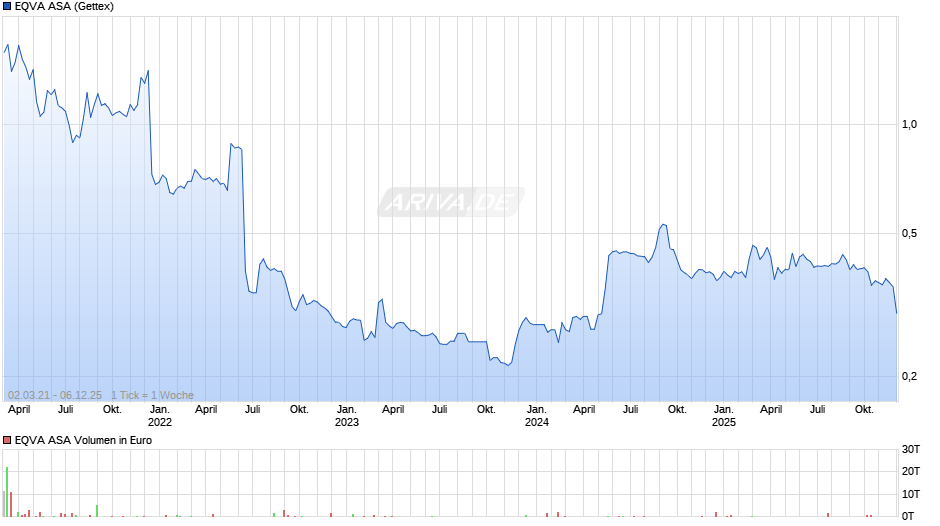Click the '0T' volume axis label
The height and width of the screenshot is (526, 940).
[908, 516]
